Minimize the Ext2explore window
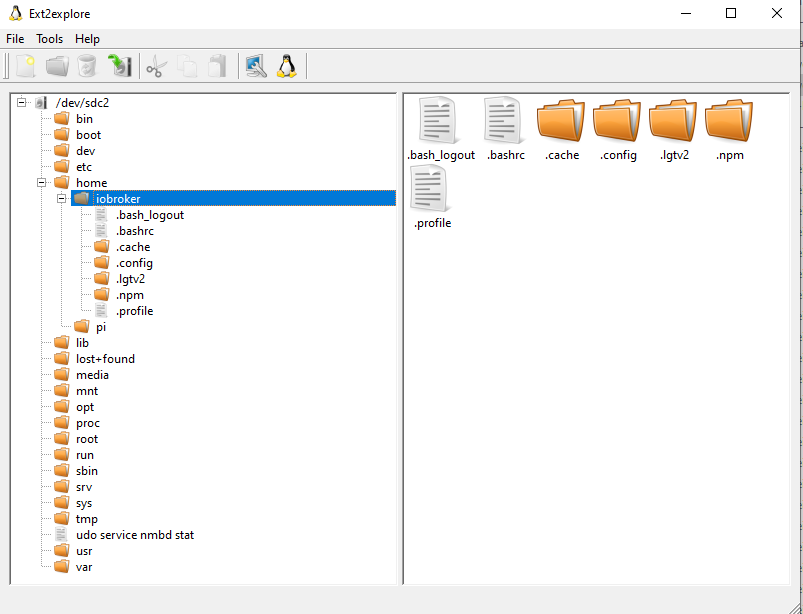803x614 pixels. [x=686, y=13]
